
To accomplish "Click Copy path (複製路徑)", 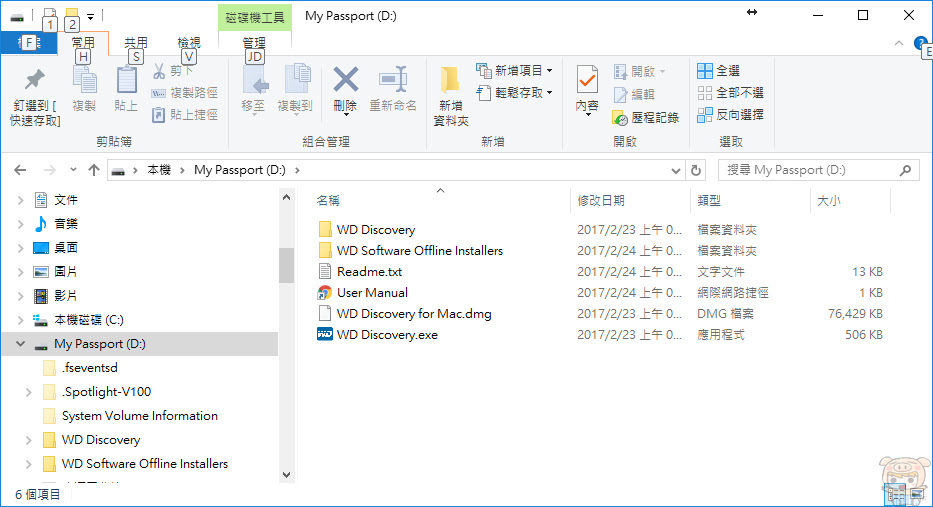I will 184,93.
